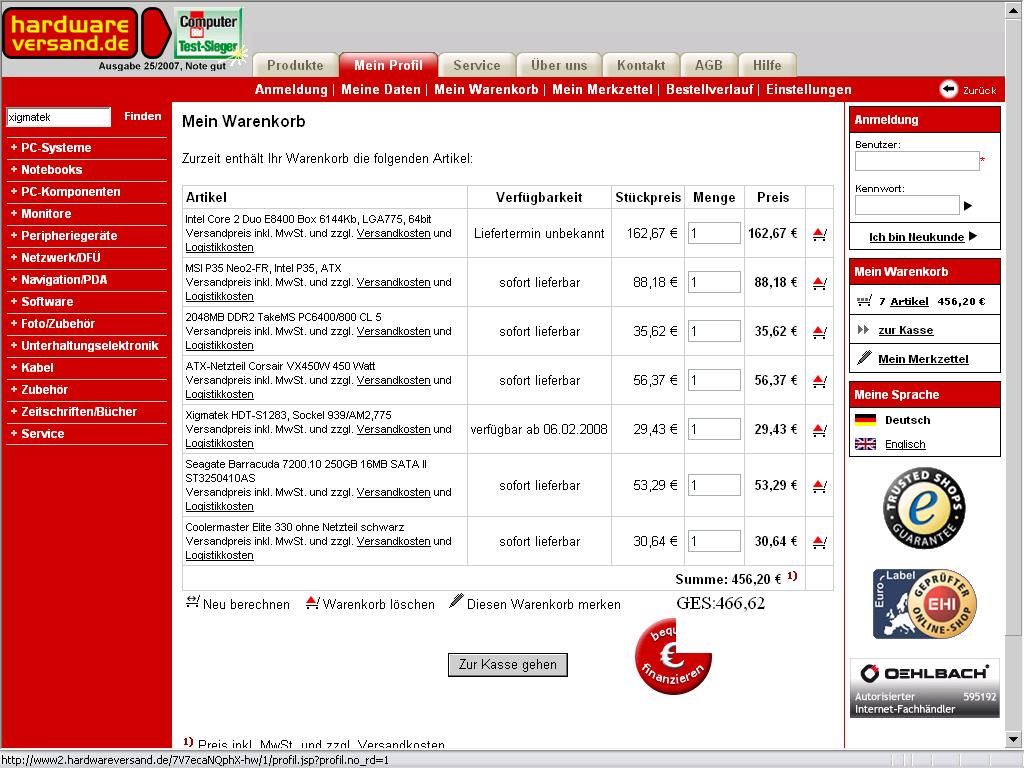Click Zur Kasse gehen button

[507, 665]
